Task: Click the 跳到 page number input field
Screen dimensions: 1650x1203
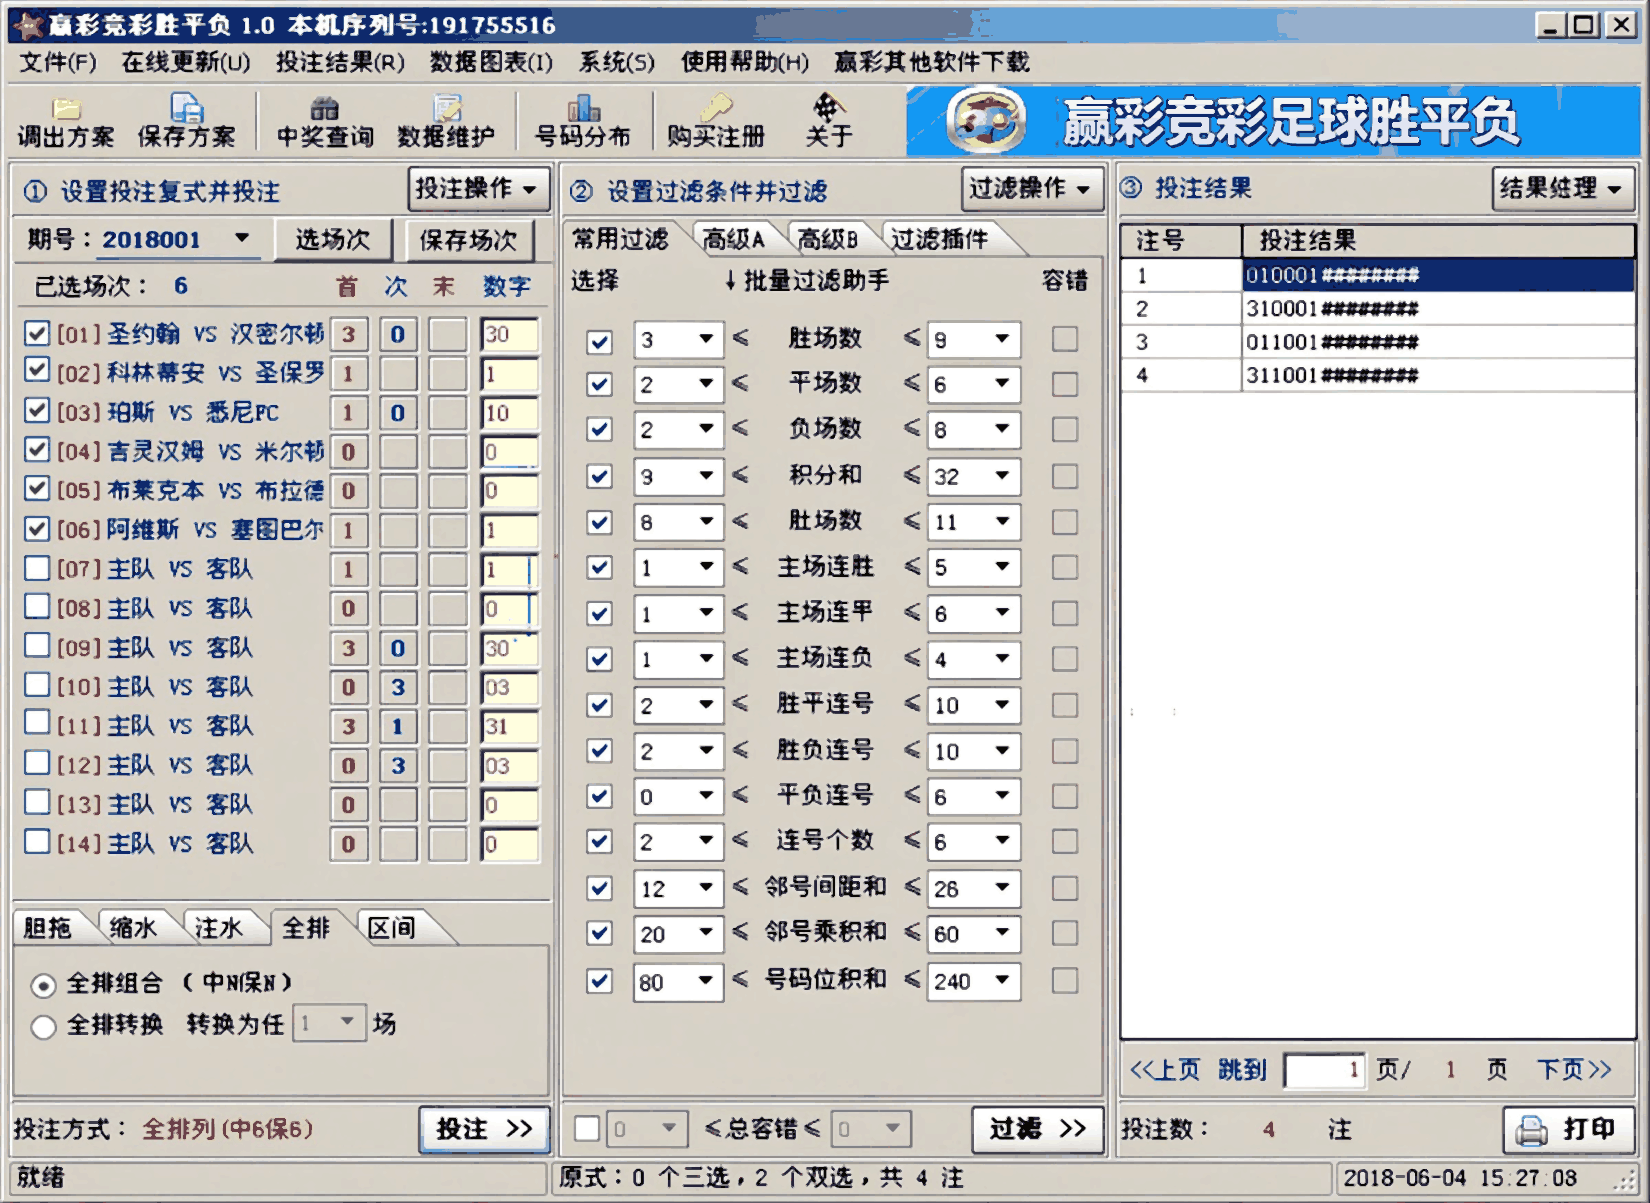Action: click(1324, 1070)
